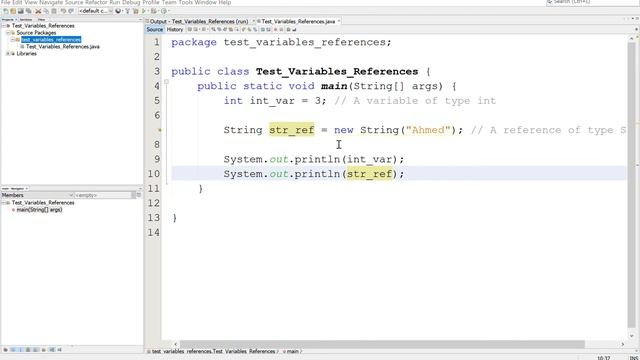Open the Debug menu

coord(131,2)
